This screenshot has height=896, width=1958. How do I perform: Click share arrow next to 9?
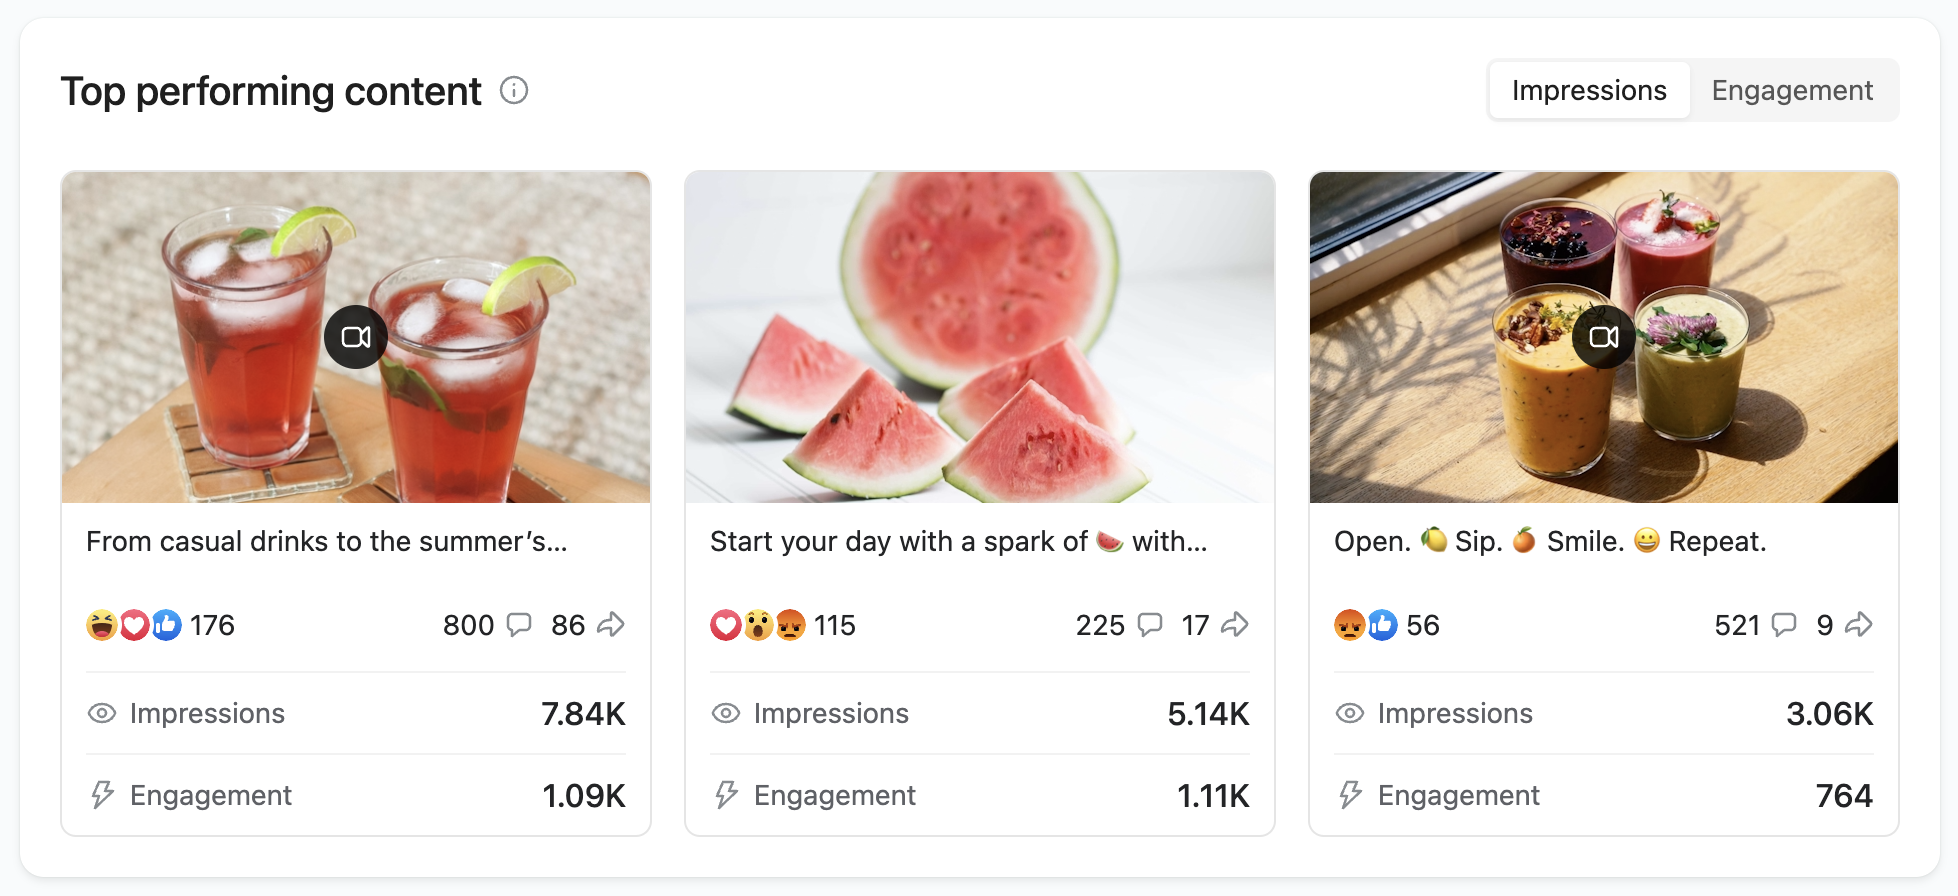[1859, 625]
